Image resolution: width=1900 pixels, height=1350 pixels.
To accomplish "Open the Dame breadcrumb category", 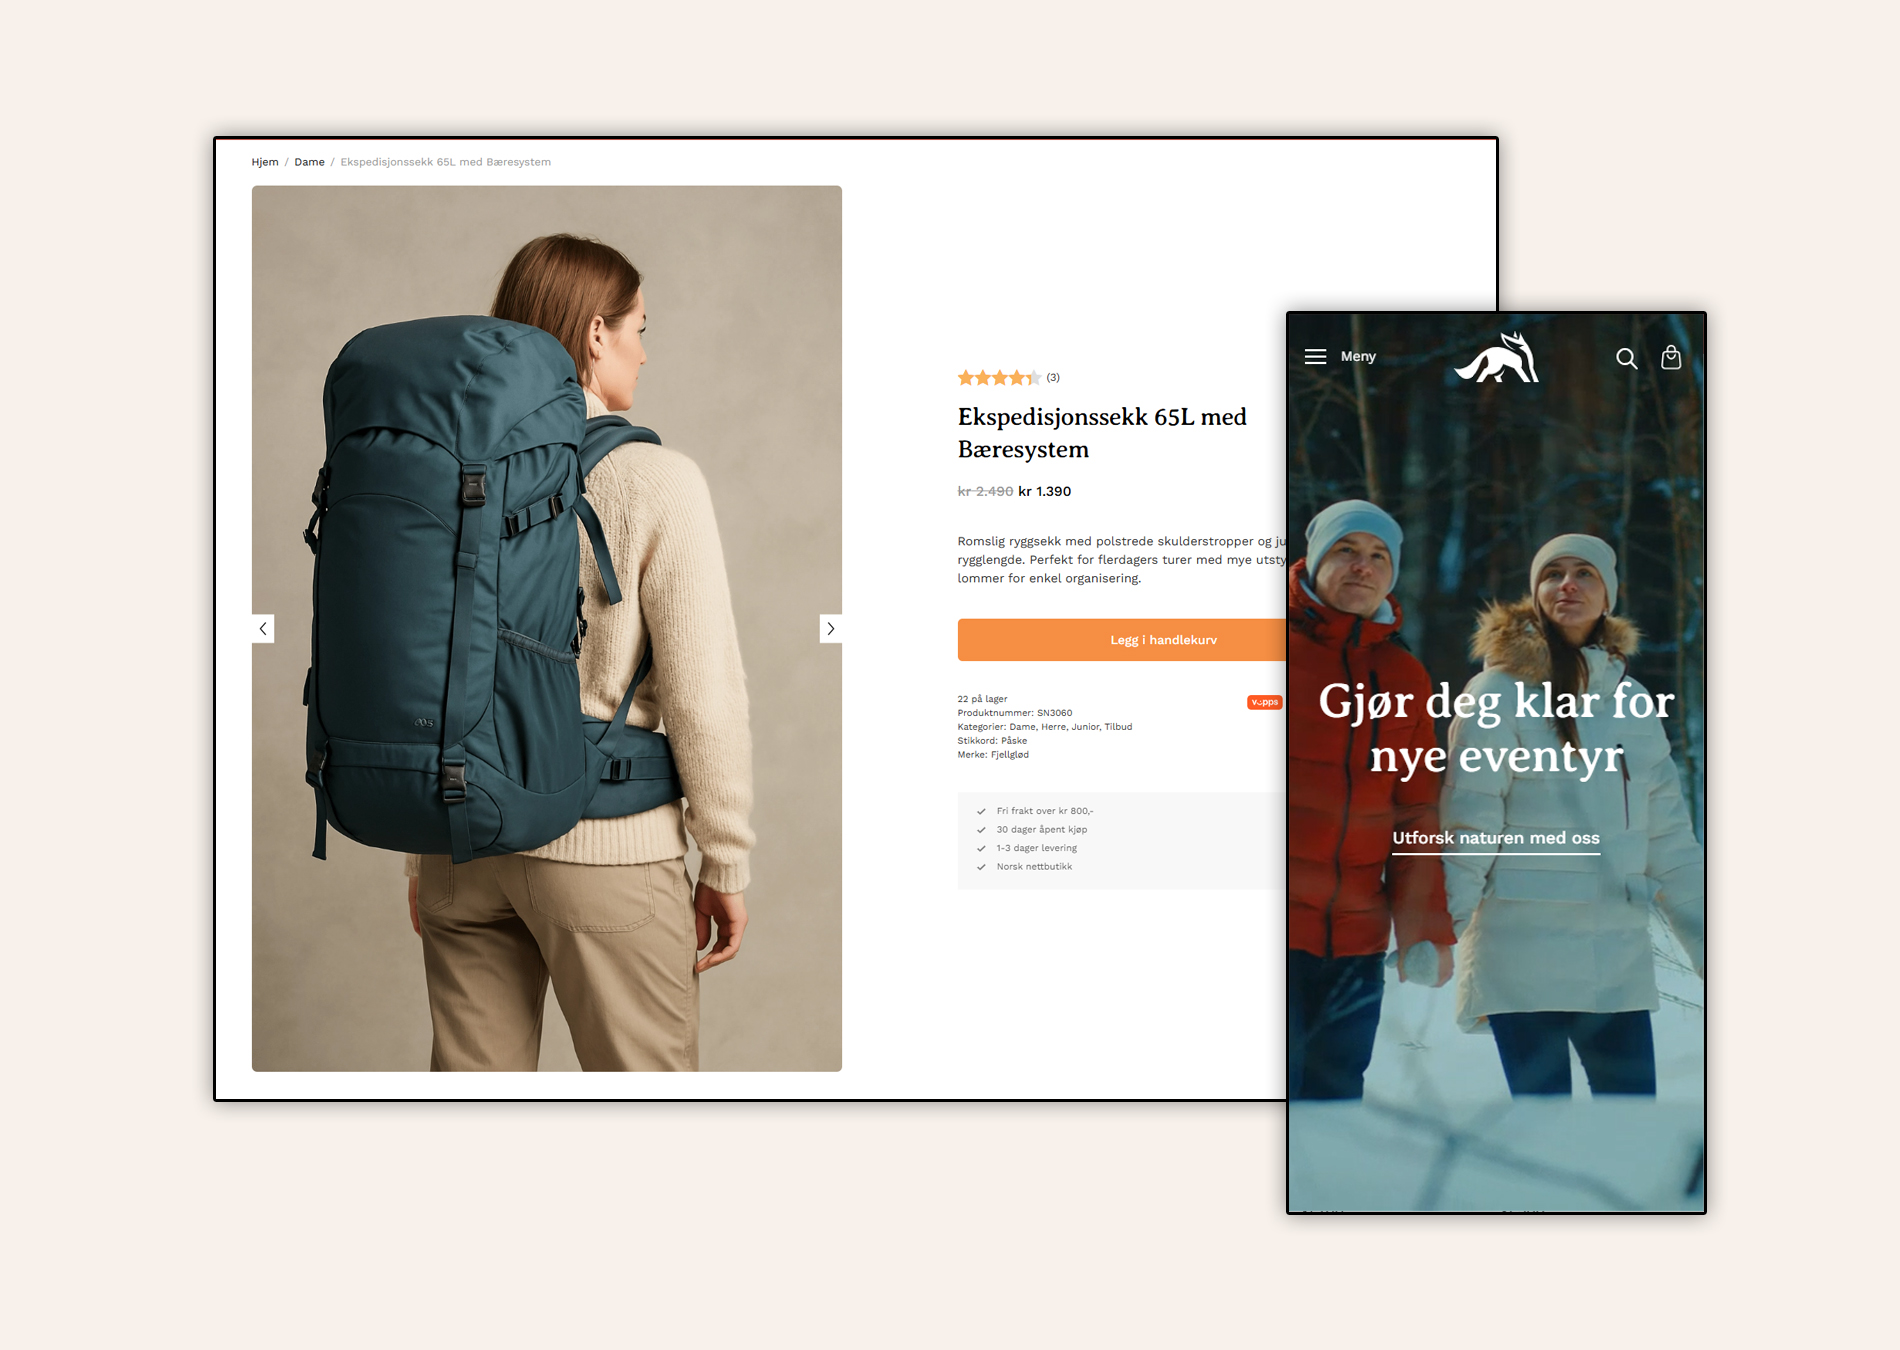I will (x=309, y=162).
